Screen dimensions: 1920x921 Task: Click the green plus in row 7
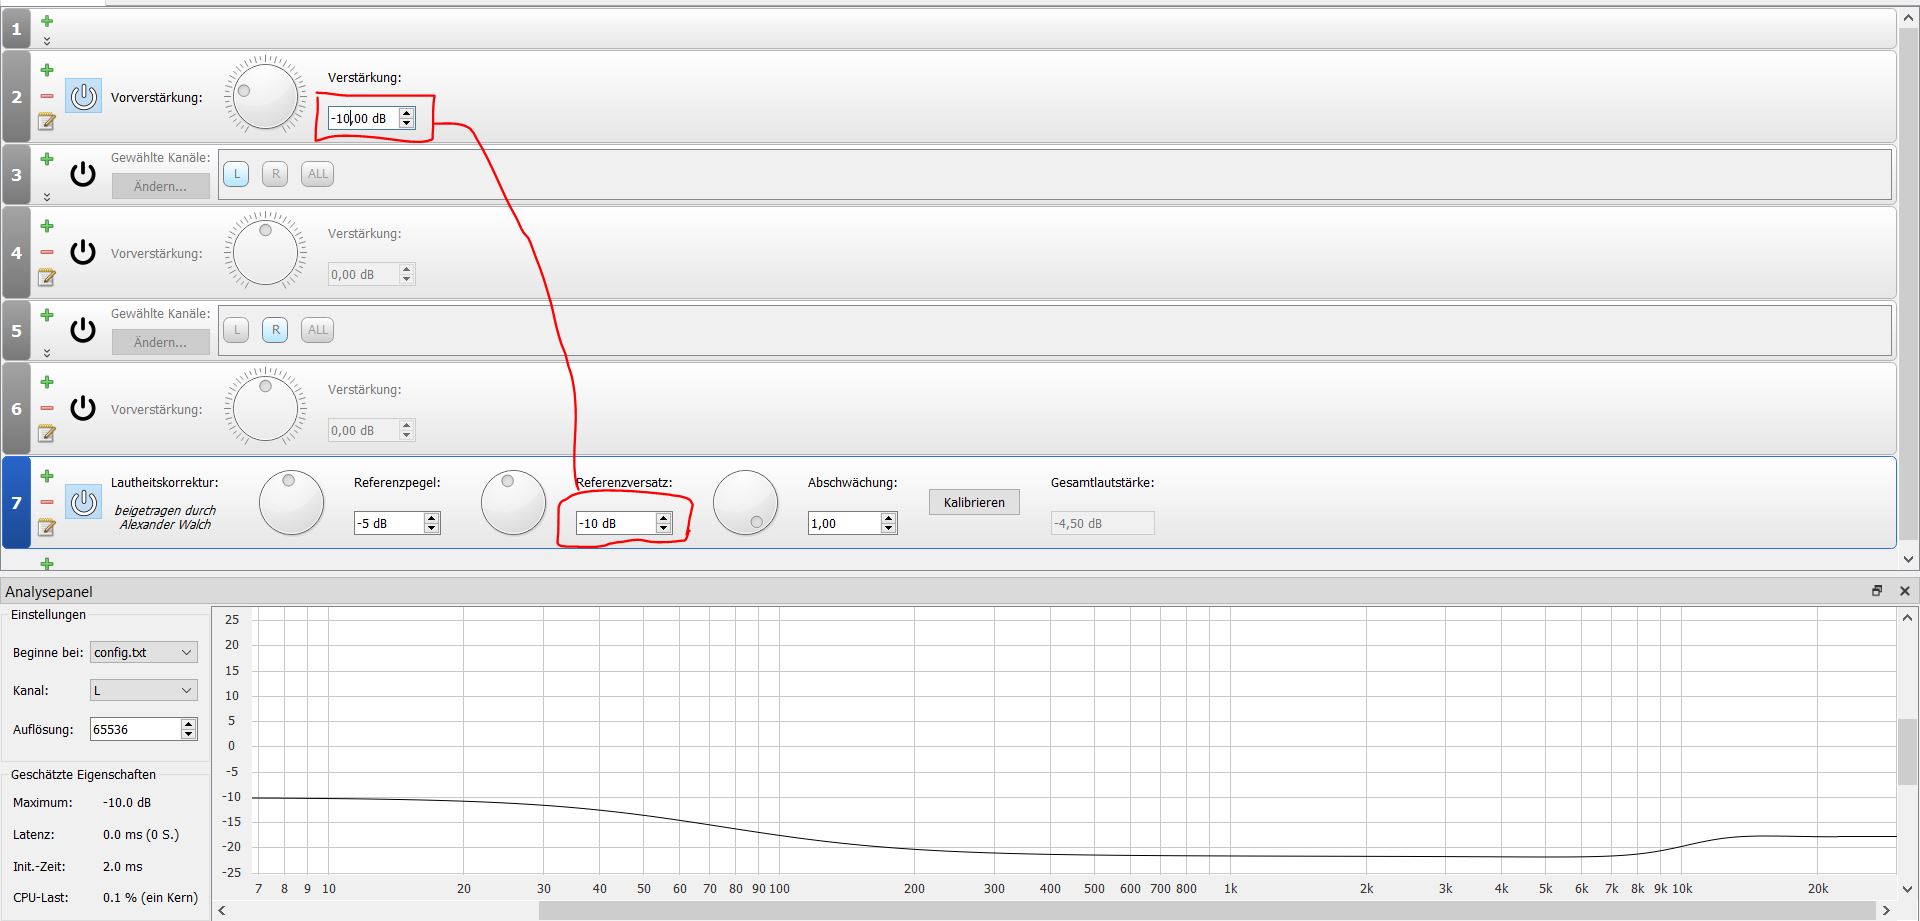tap(47, 476)
